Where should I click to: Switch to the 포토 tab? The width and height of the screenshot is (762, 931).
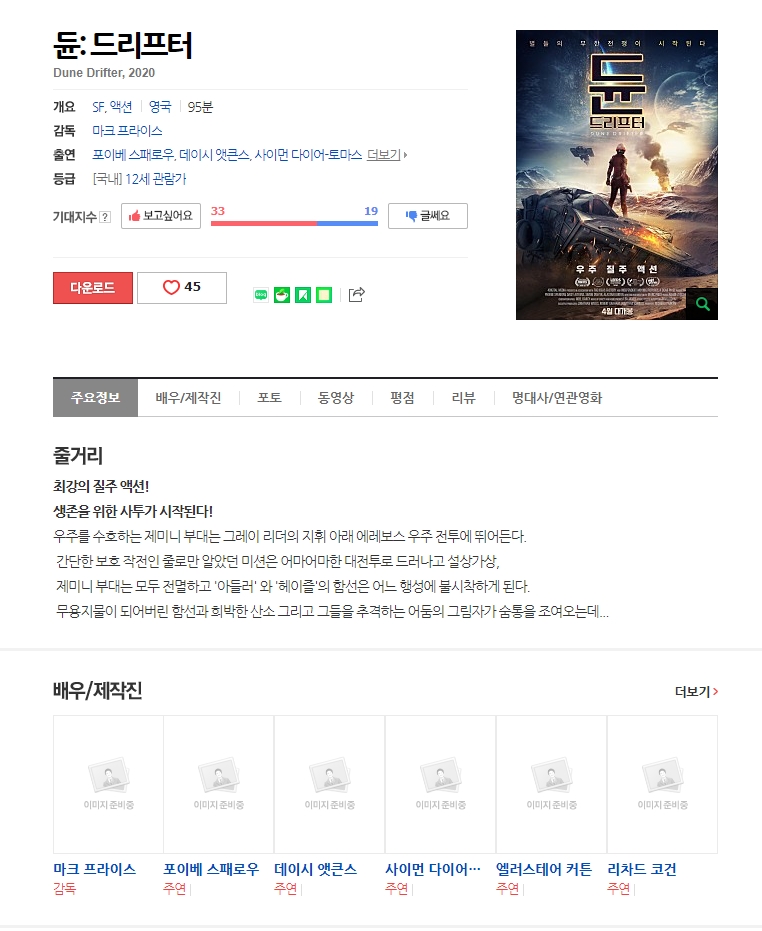pos(269,398)
